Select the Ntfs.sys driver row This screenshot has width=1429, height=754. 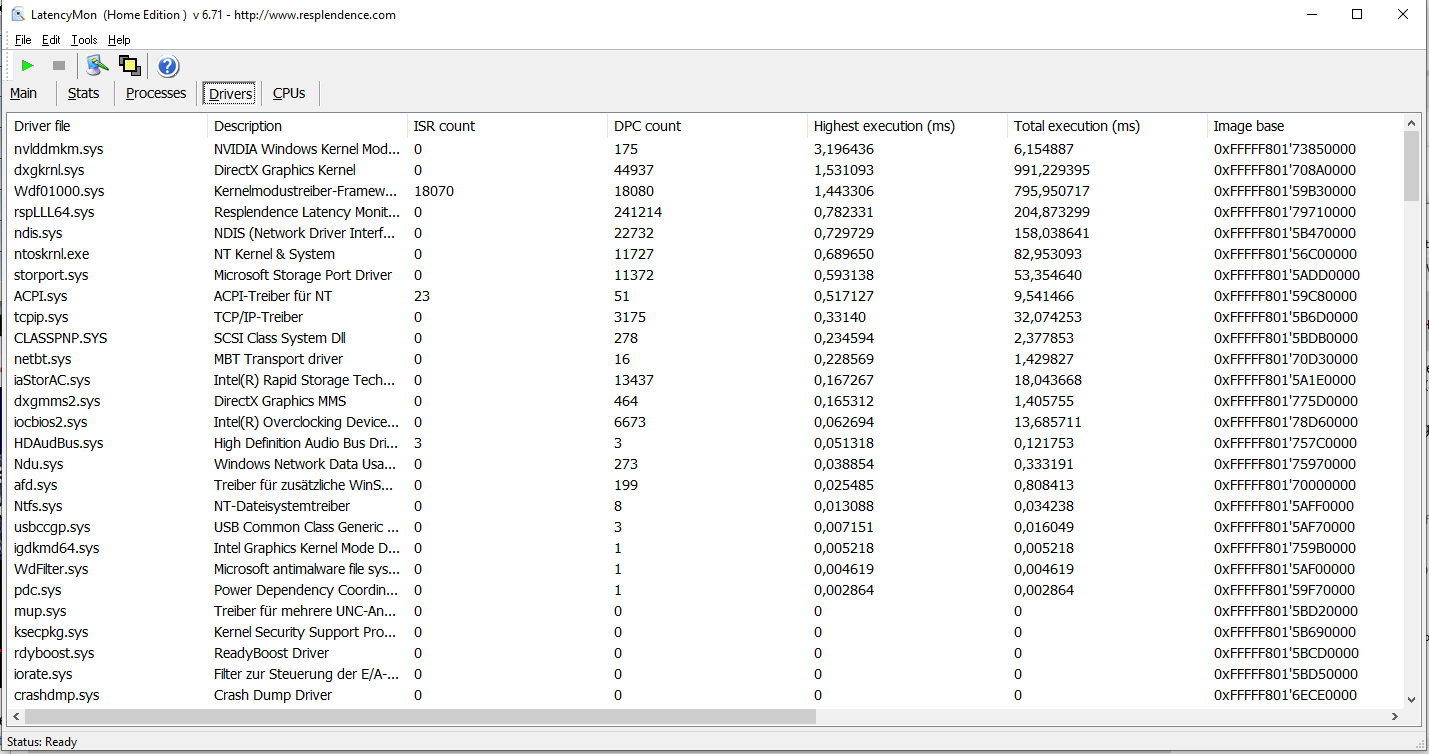705,506
